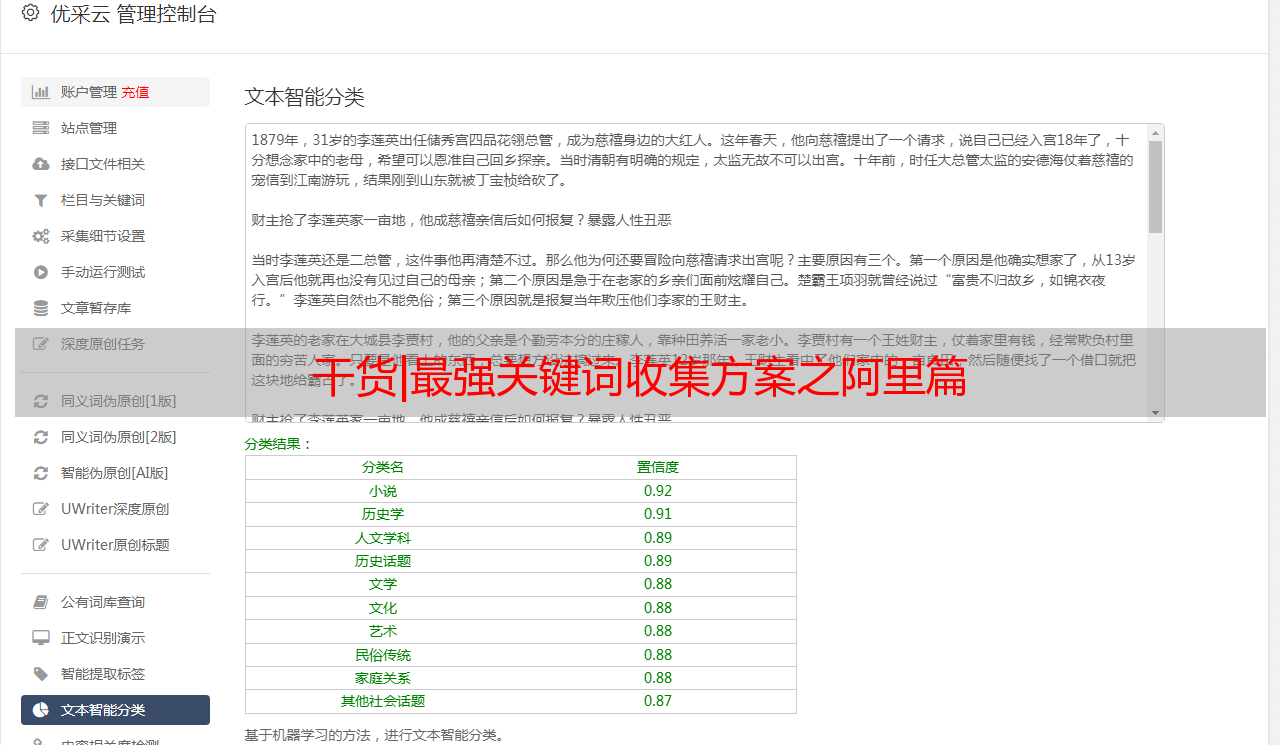Click the red 充值 recharge link

pos(135,92)
